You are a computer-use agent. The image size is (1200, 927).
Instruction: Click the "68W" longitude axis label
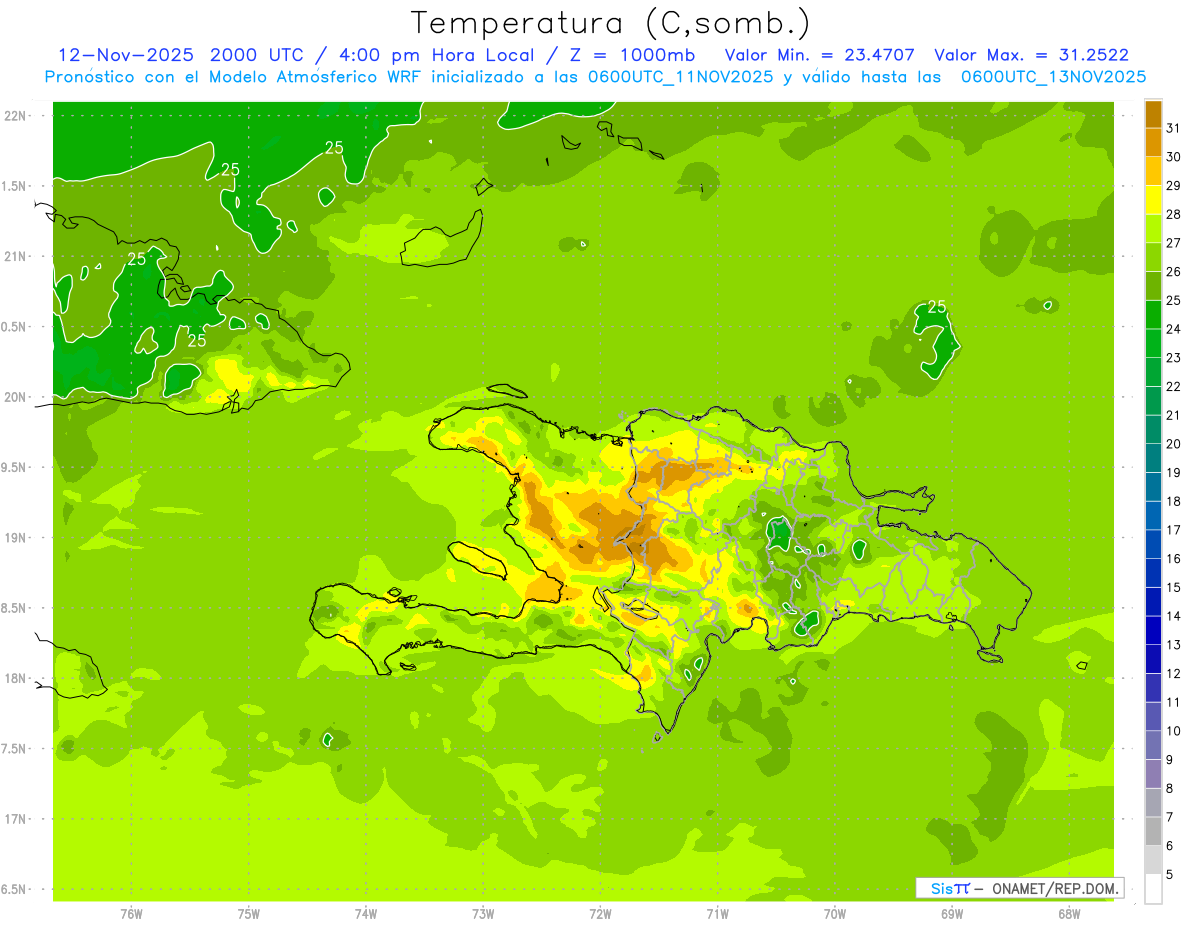click(1069, 914)
